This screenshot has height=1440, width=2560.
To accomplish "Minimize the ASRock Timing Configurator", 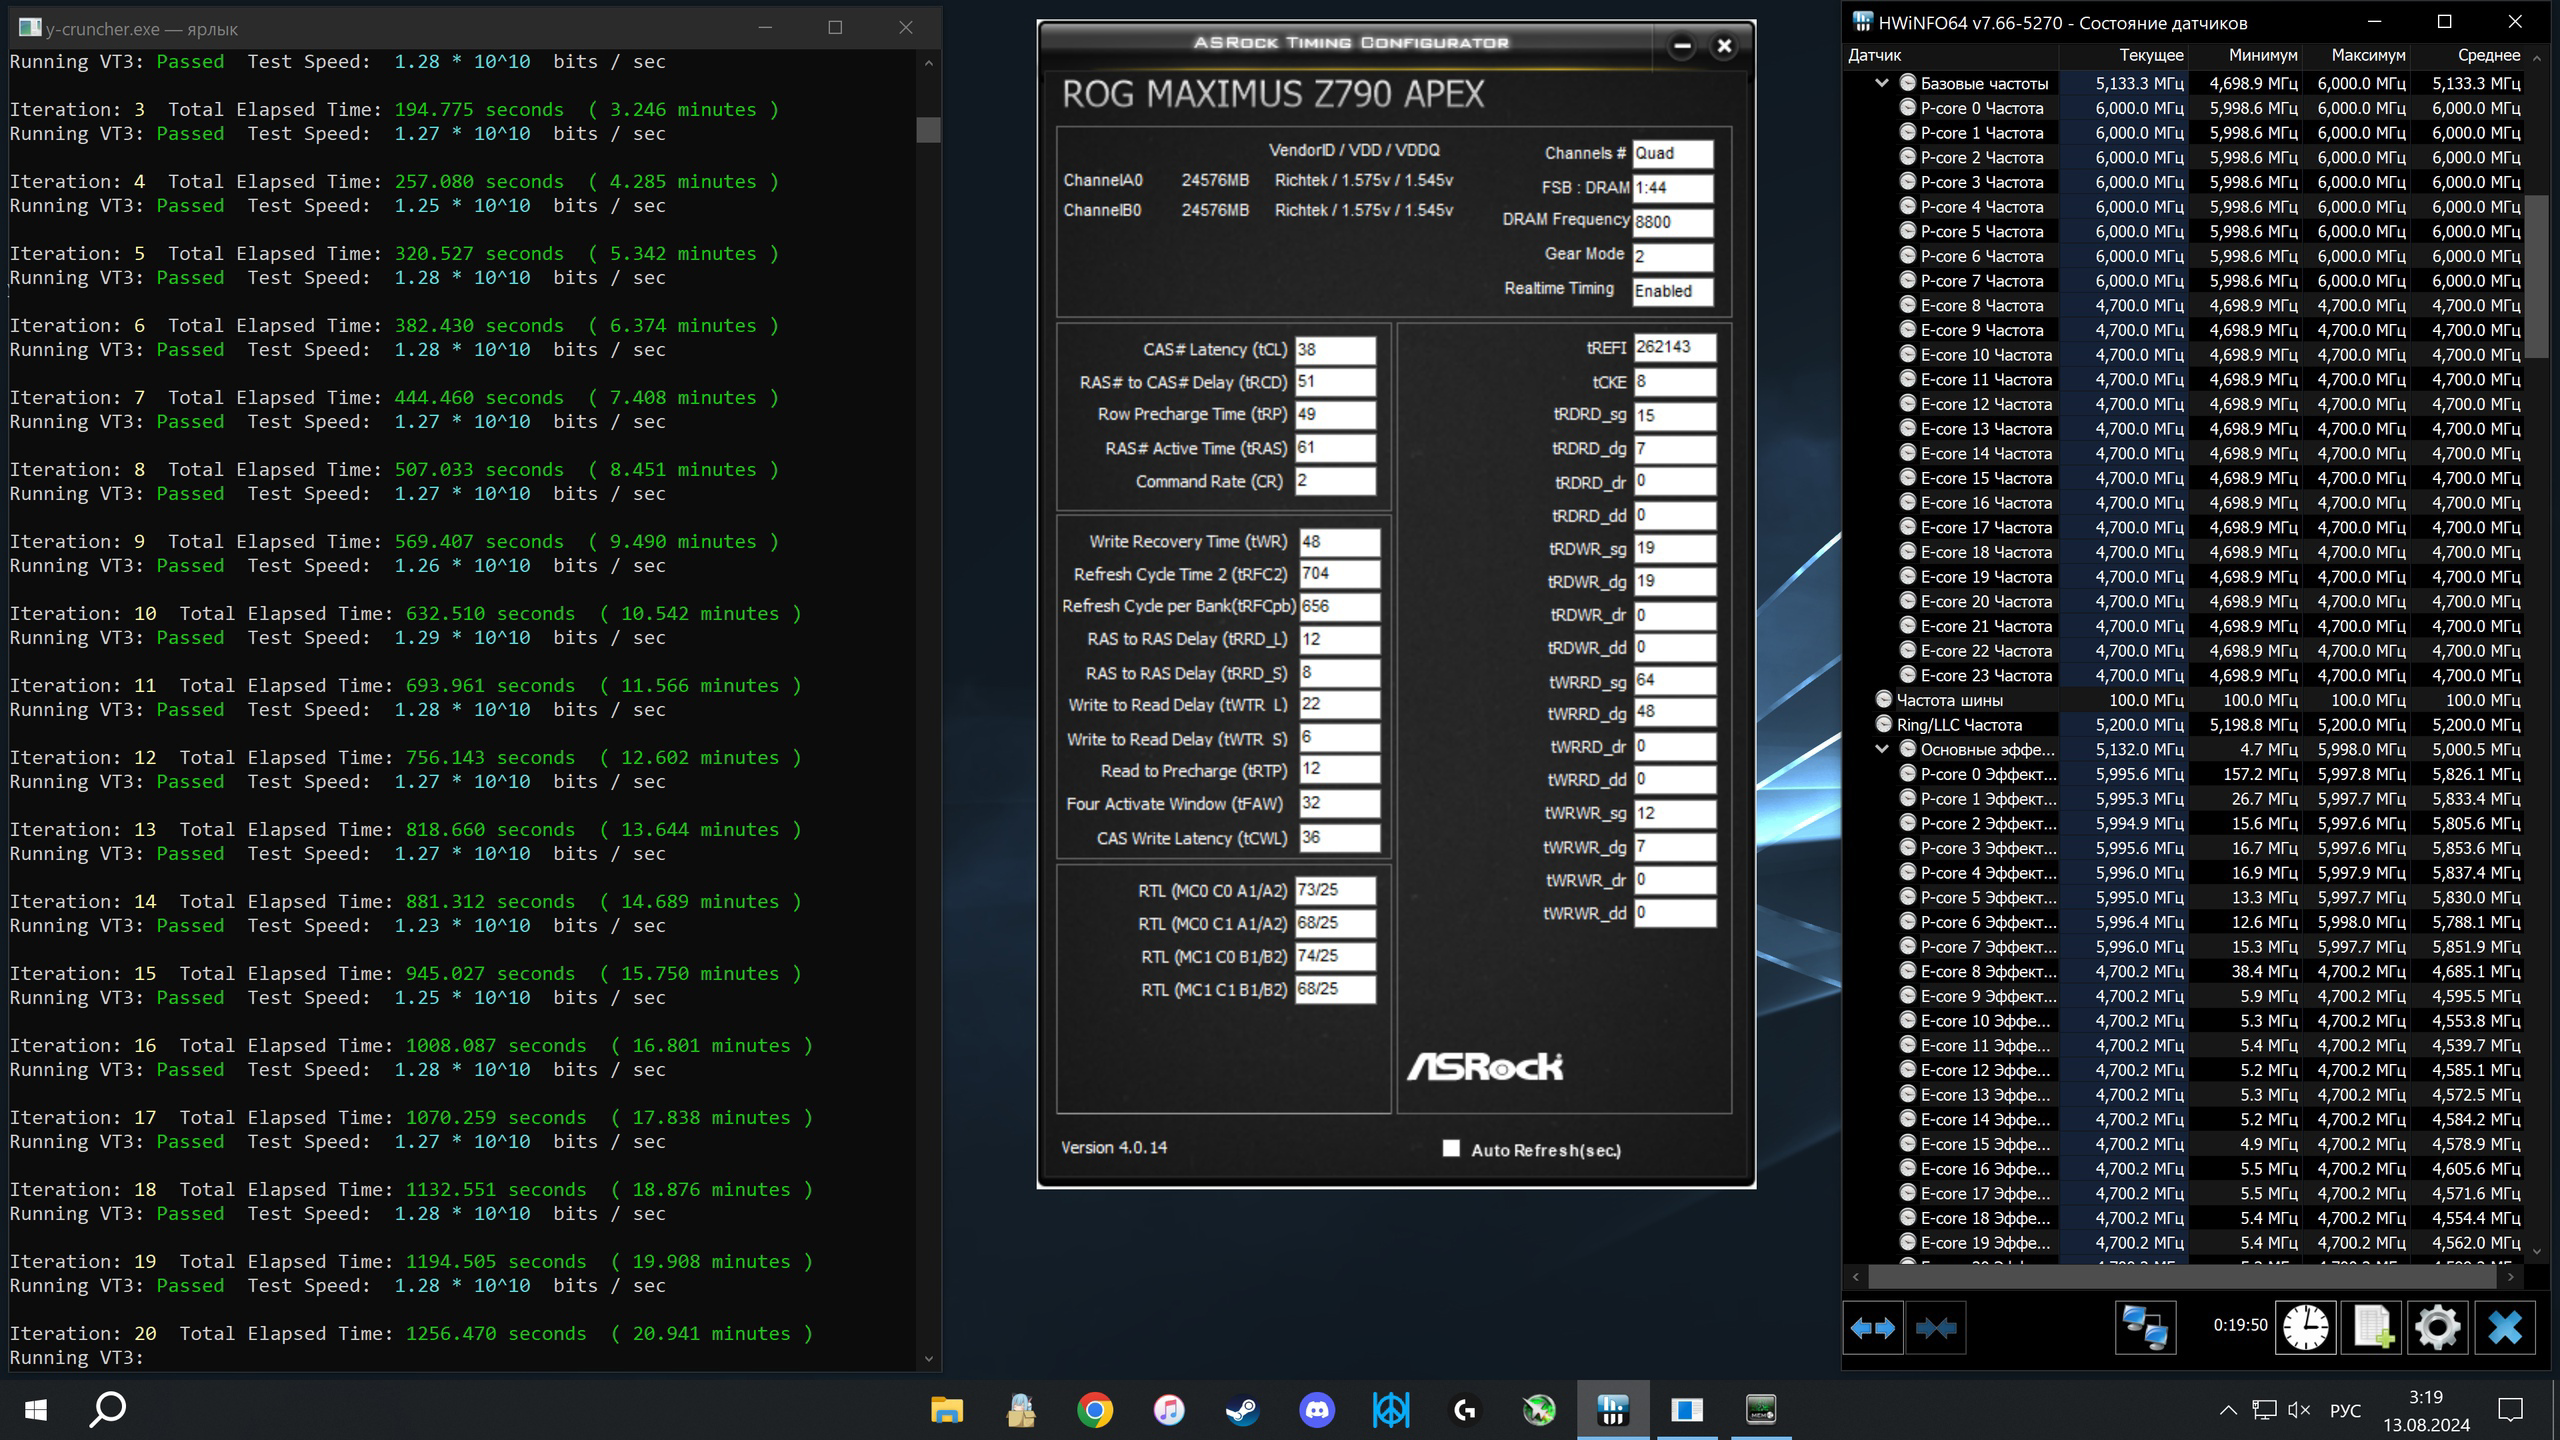I will [1682, 46].
